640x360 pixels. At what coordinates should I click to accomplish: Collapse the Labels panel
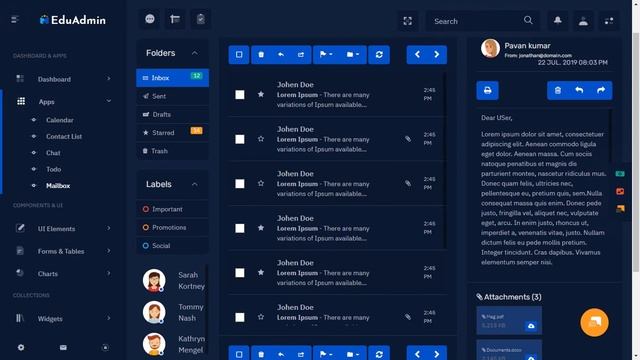pyautogui.click(x=195, y=184)
